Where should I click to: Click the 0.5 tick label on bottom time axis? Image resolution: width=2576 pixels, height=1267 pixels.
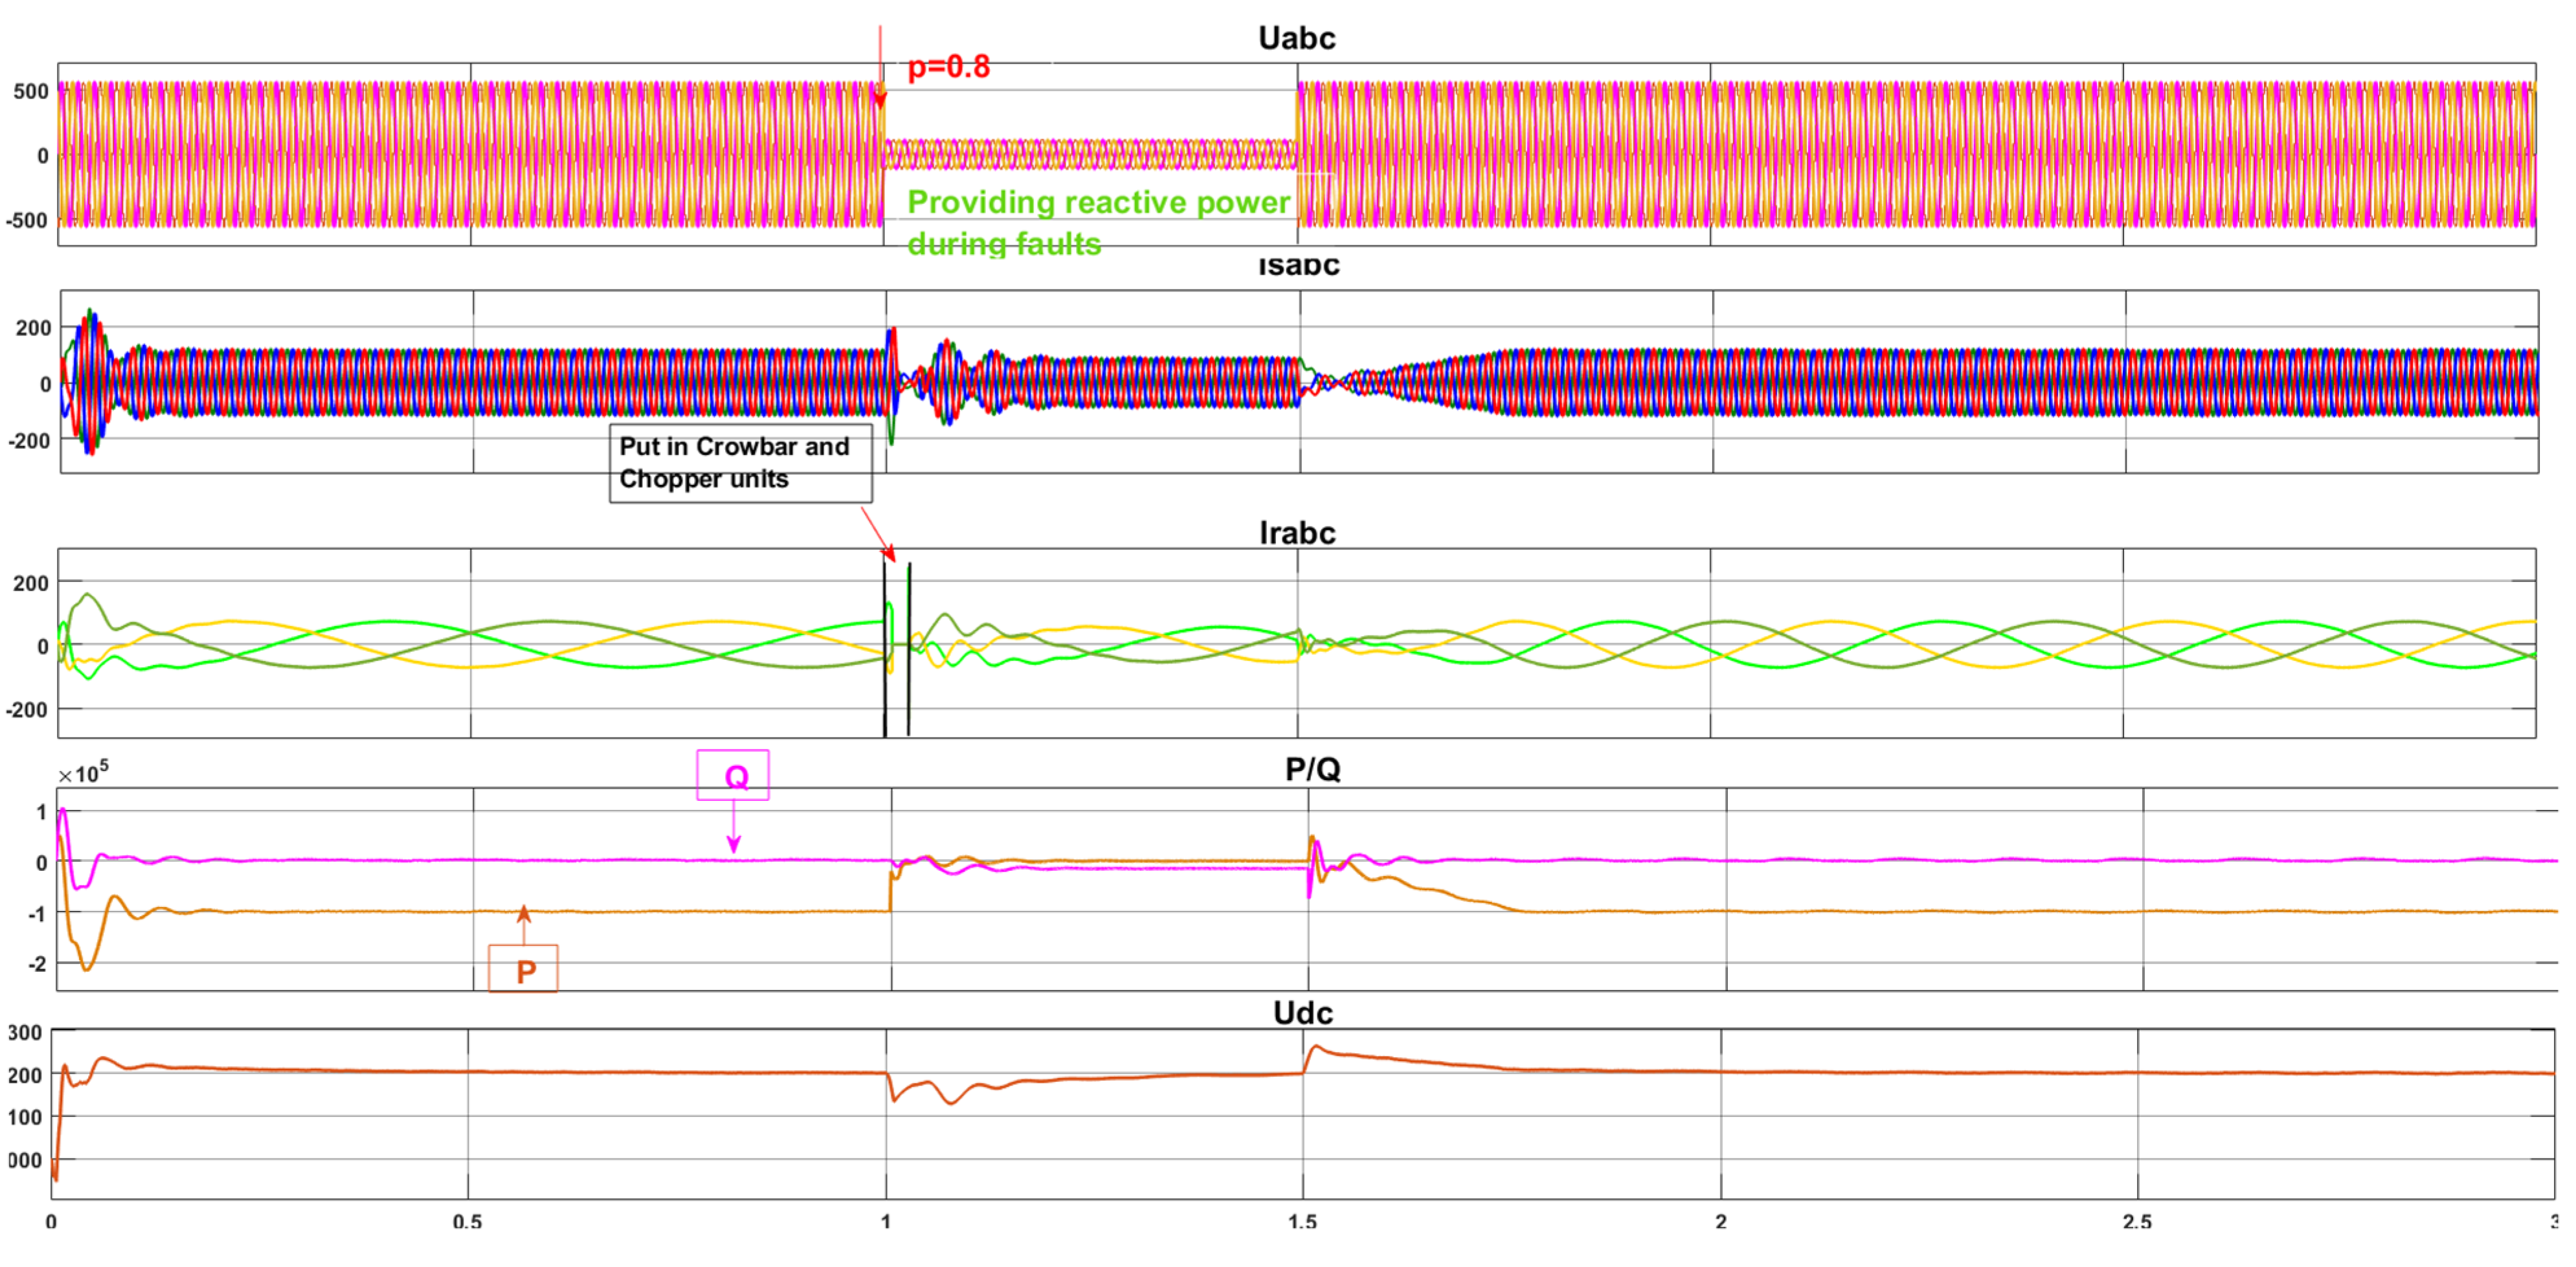[x=467, y=1221]
